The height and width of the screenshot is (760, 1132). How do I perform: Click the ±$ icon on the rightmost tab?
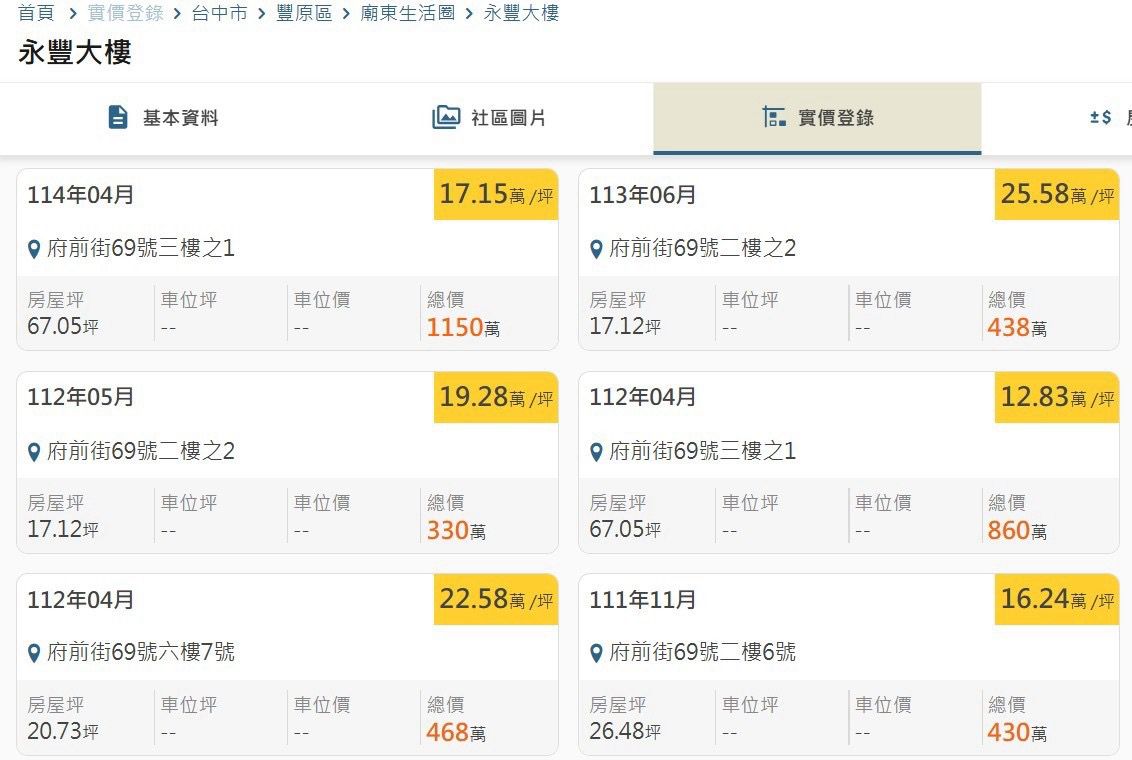pos(1101,118)
